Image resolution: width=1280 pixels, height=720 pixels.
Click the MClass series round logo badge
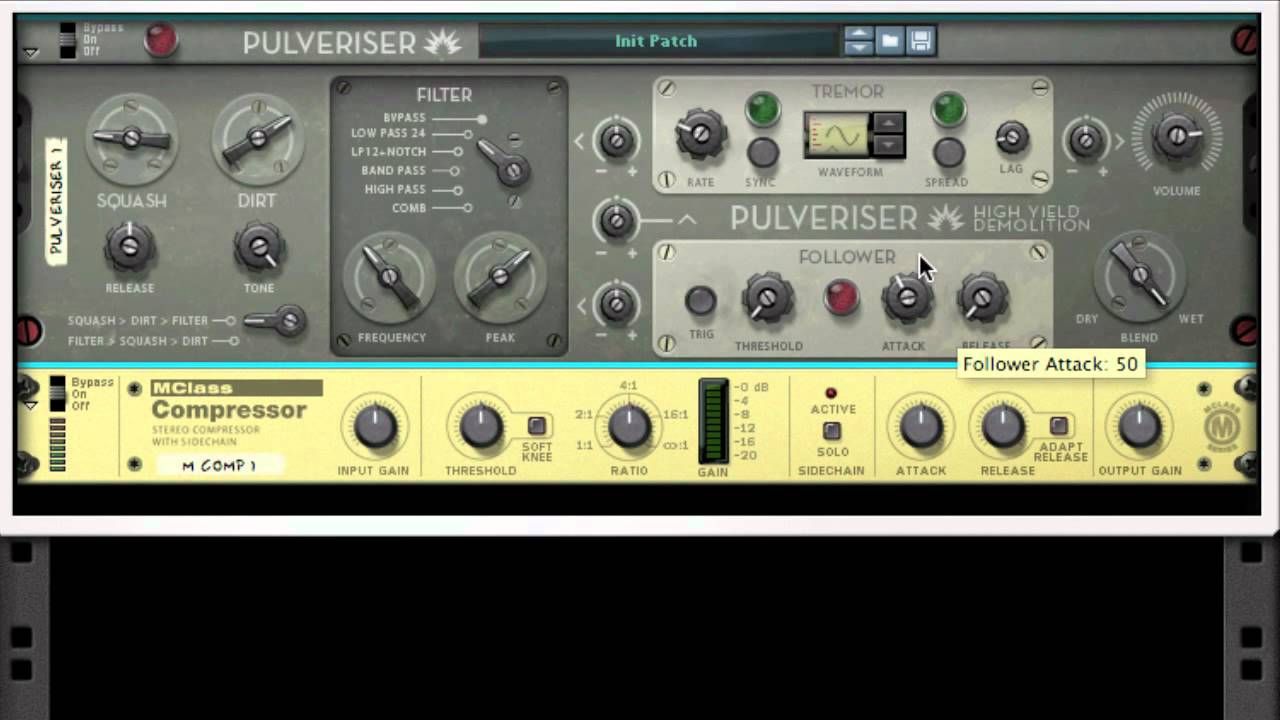[x=1222, y=428]
